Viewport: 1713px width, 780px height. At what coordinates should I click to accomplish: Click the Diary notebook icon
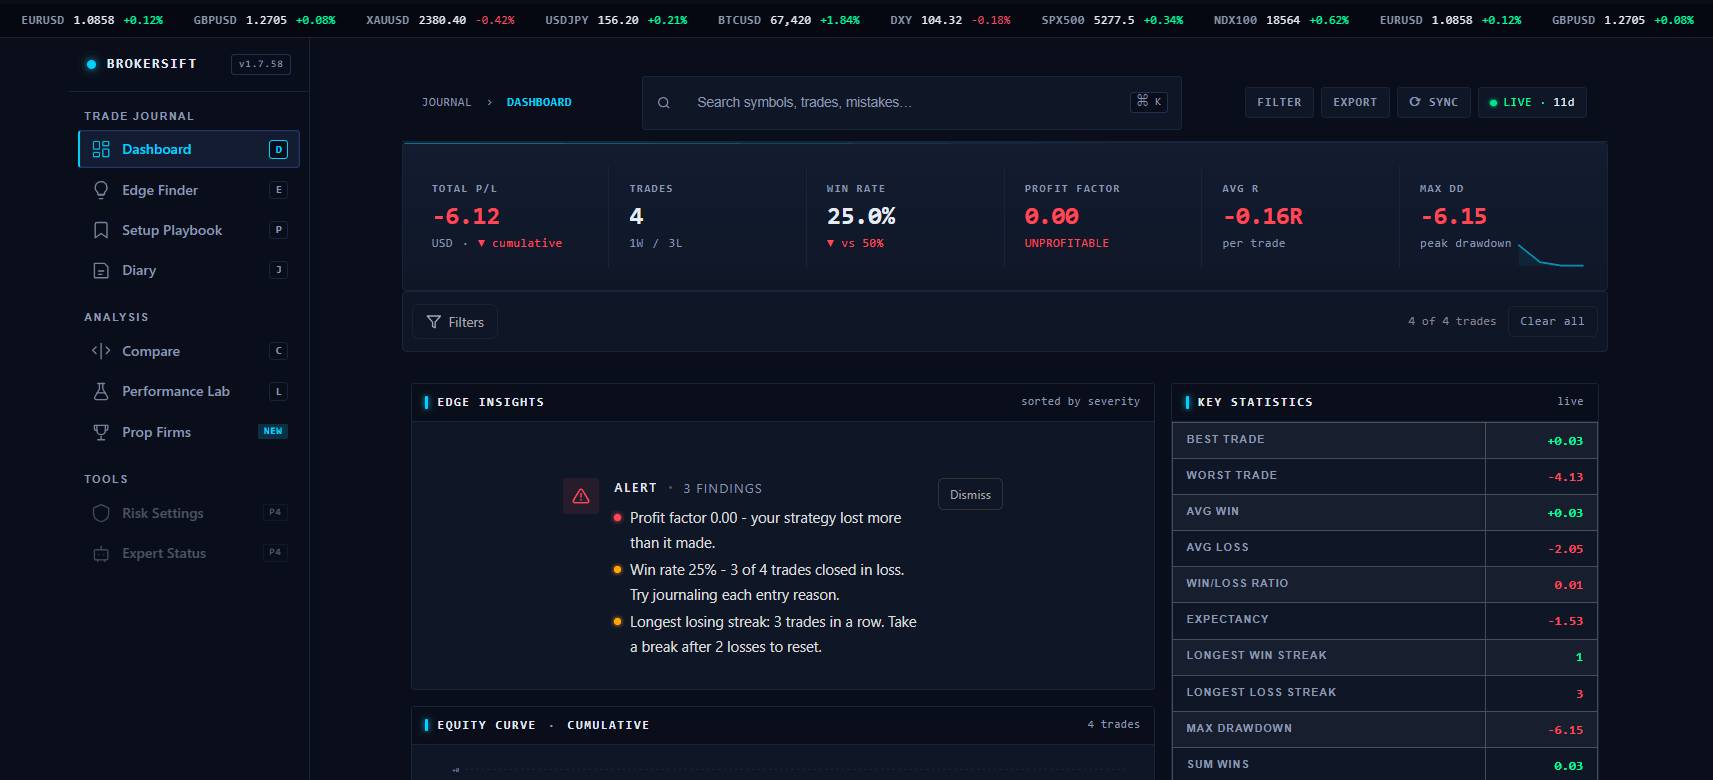tap(101, 270)
